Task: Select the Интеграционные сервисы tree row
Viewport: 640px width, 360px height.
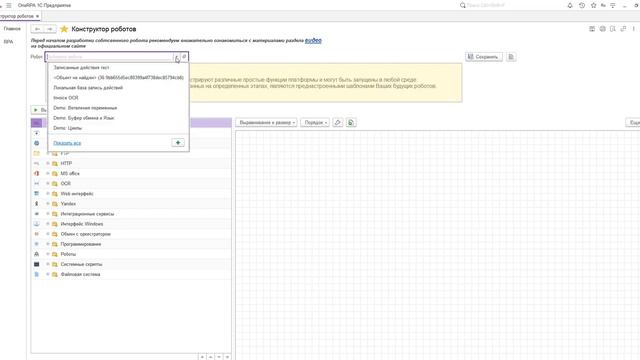Action: [131, 214]
